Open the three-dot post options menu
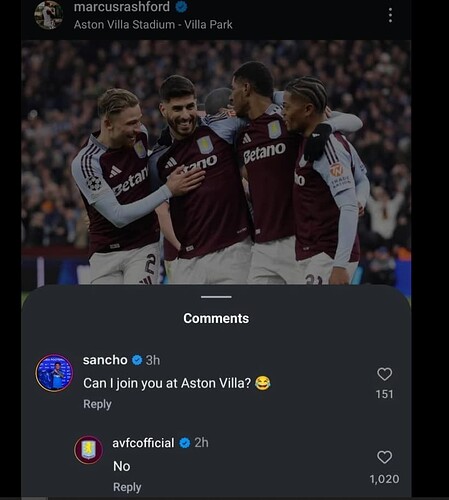Image resolution: width=449 pixels, height=500 pixels. click(390, 15)
